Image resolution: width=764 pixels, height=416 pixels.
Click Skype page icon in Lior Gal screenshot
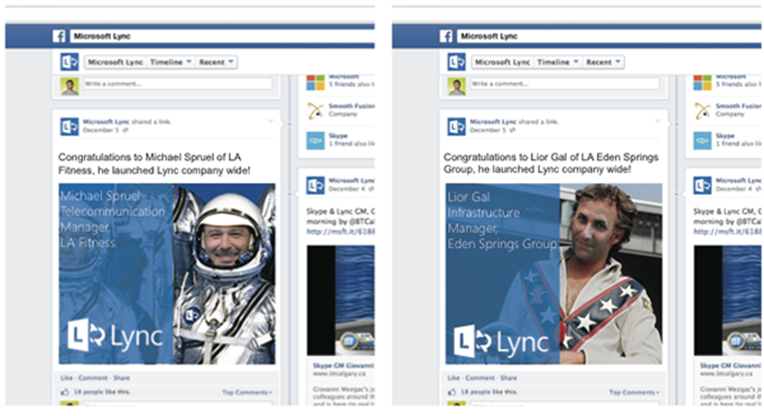coord(703,140)
